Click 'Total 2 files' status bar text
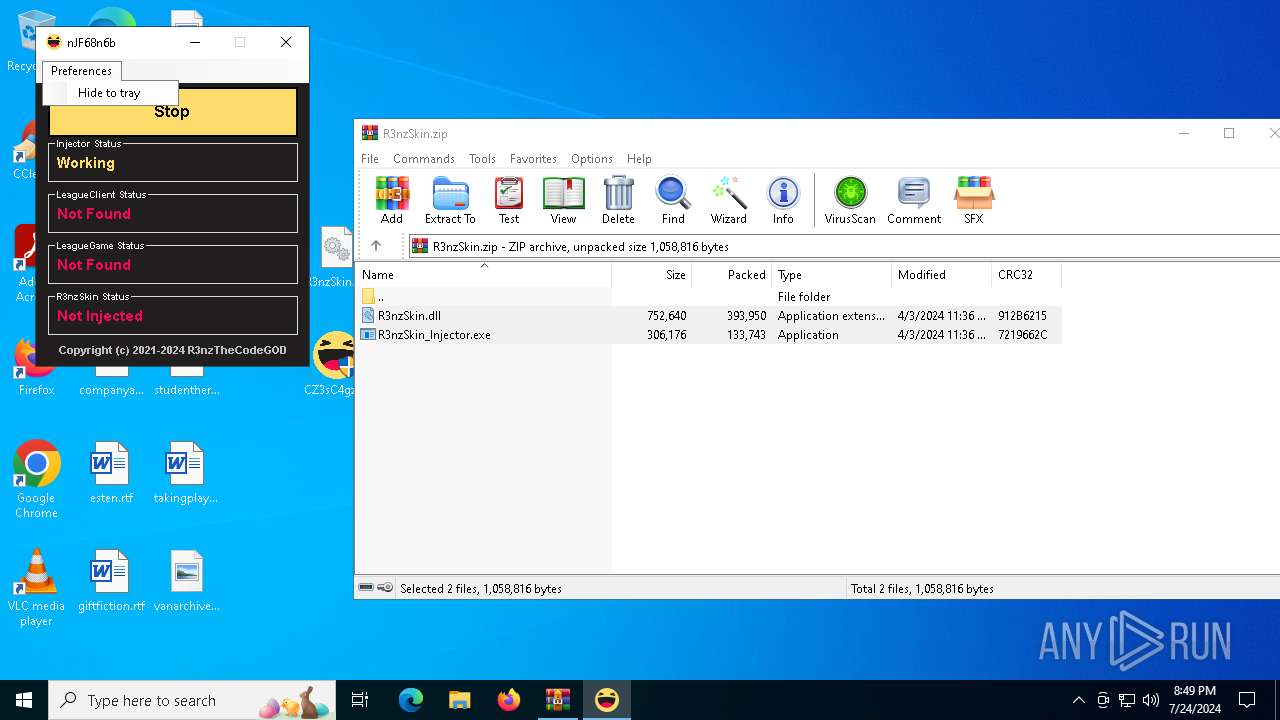This screenshot has width=1280, height=720. tap(922, 589)
